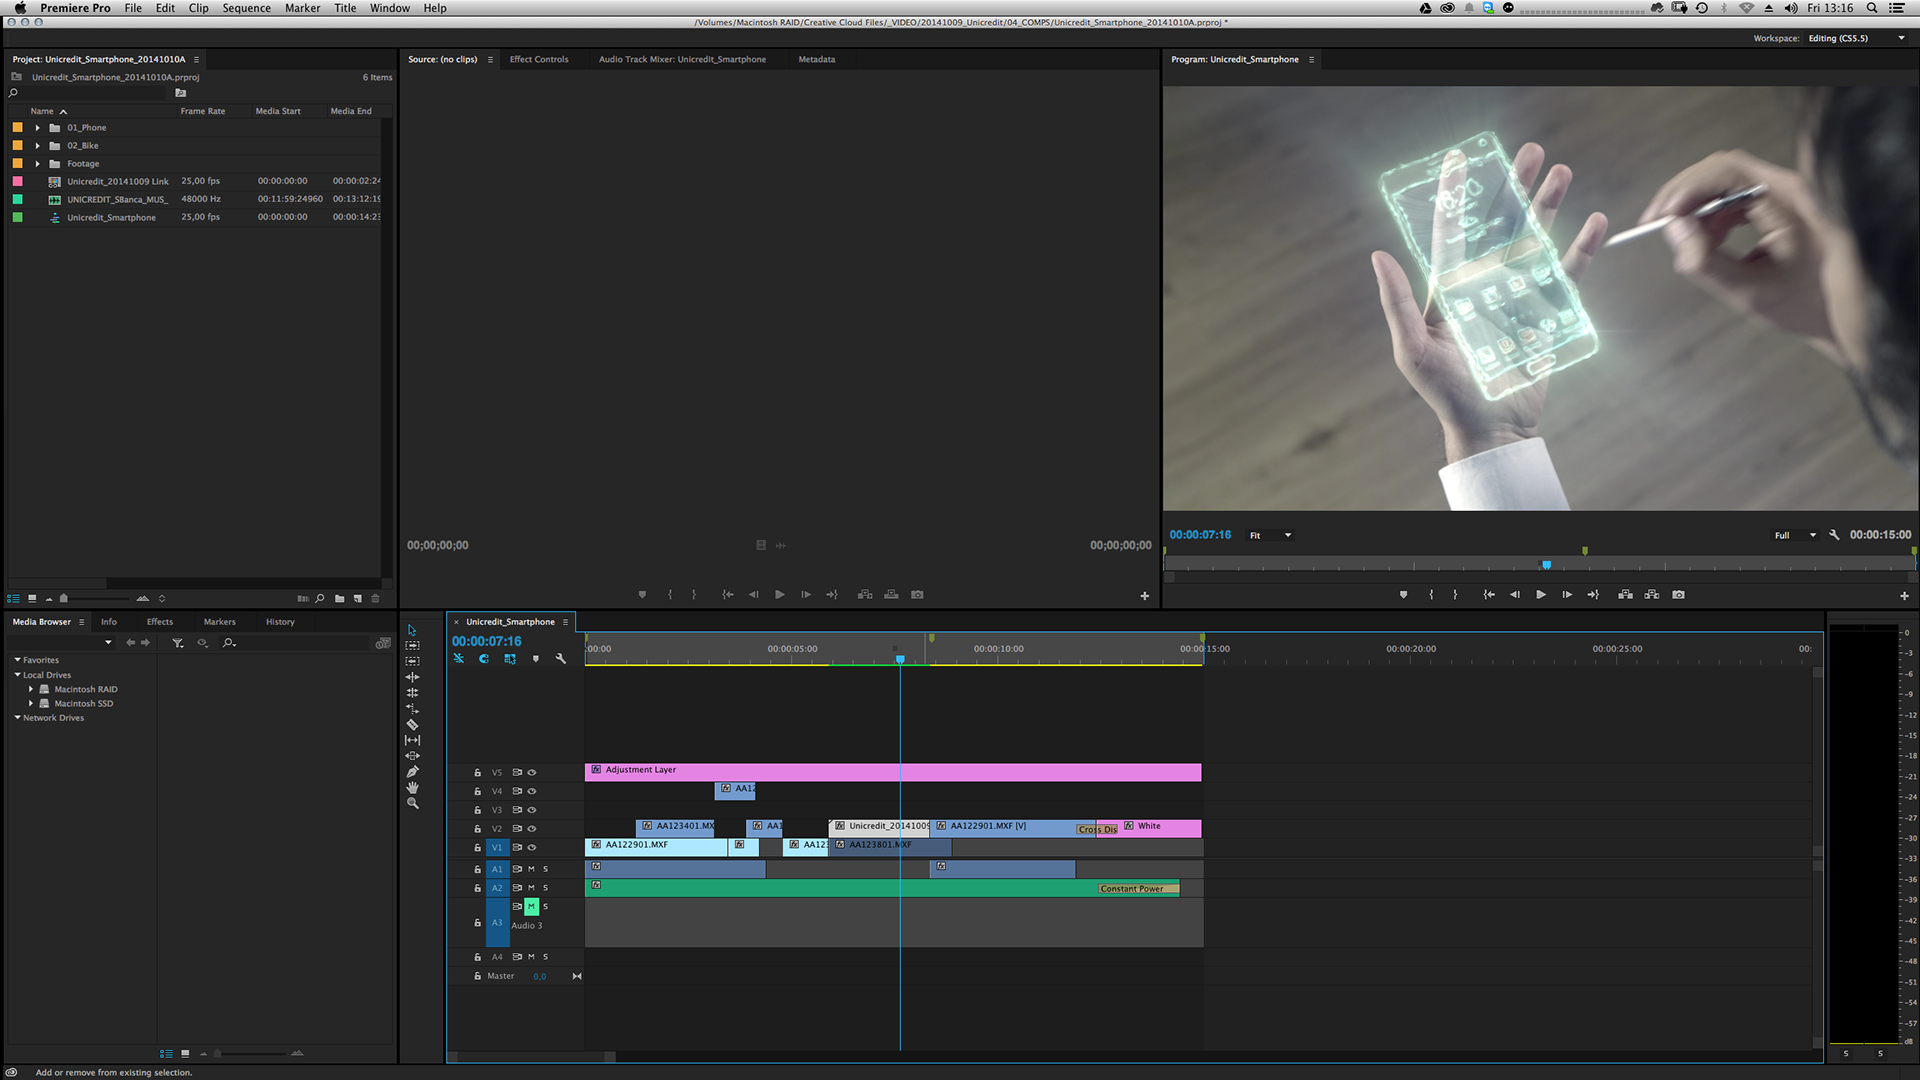Expand the 01_Phone bin
The height and width of the screenshot is (1080, 1920).
click(37, 128)
